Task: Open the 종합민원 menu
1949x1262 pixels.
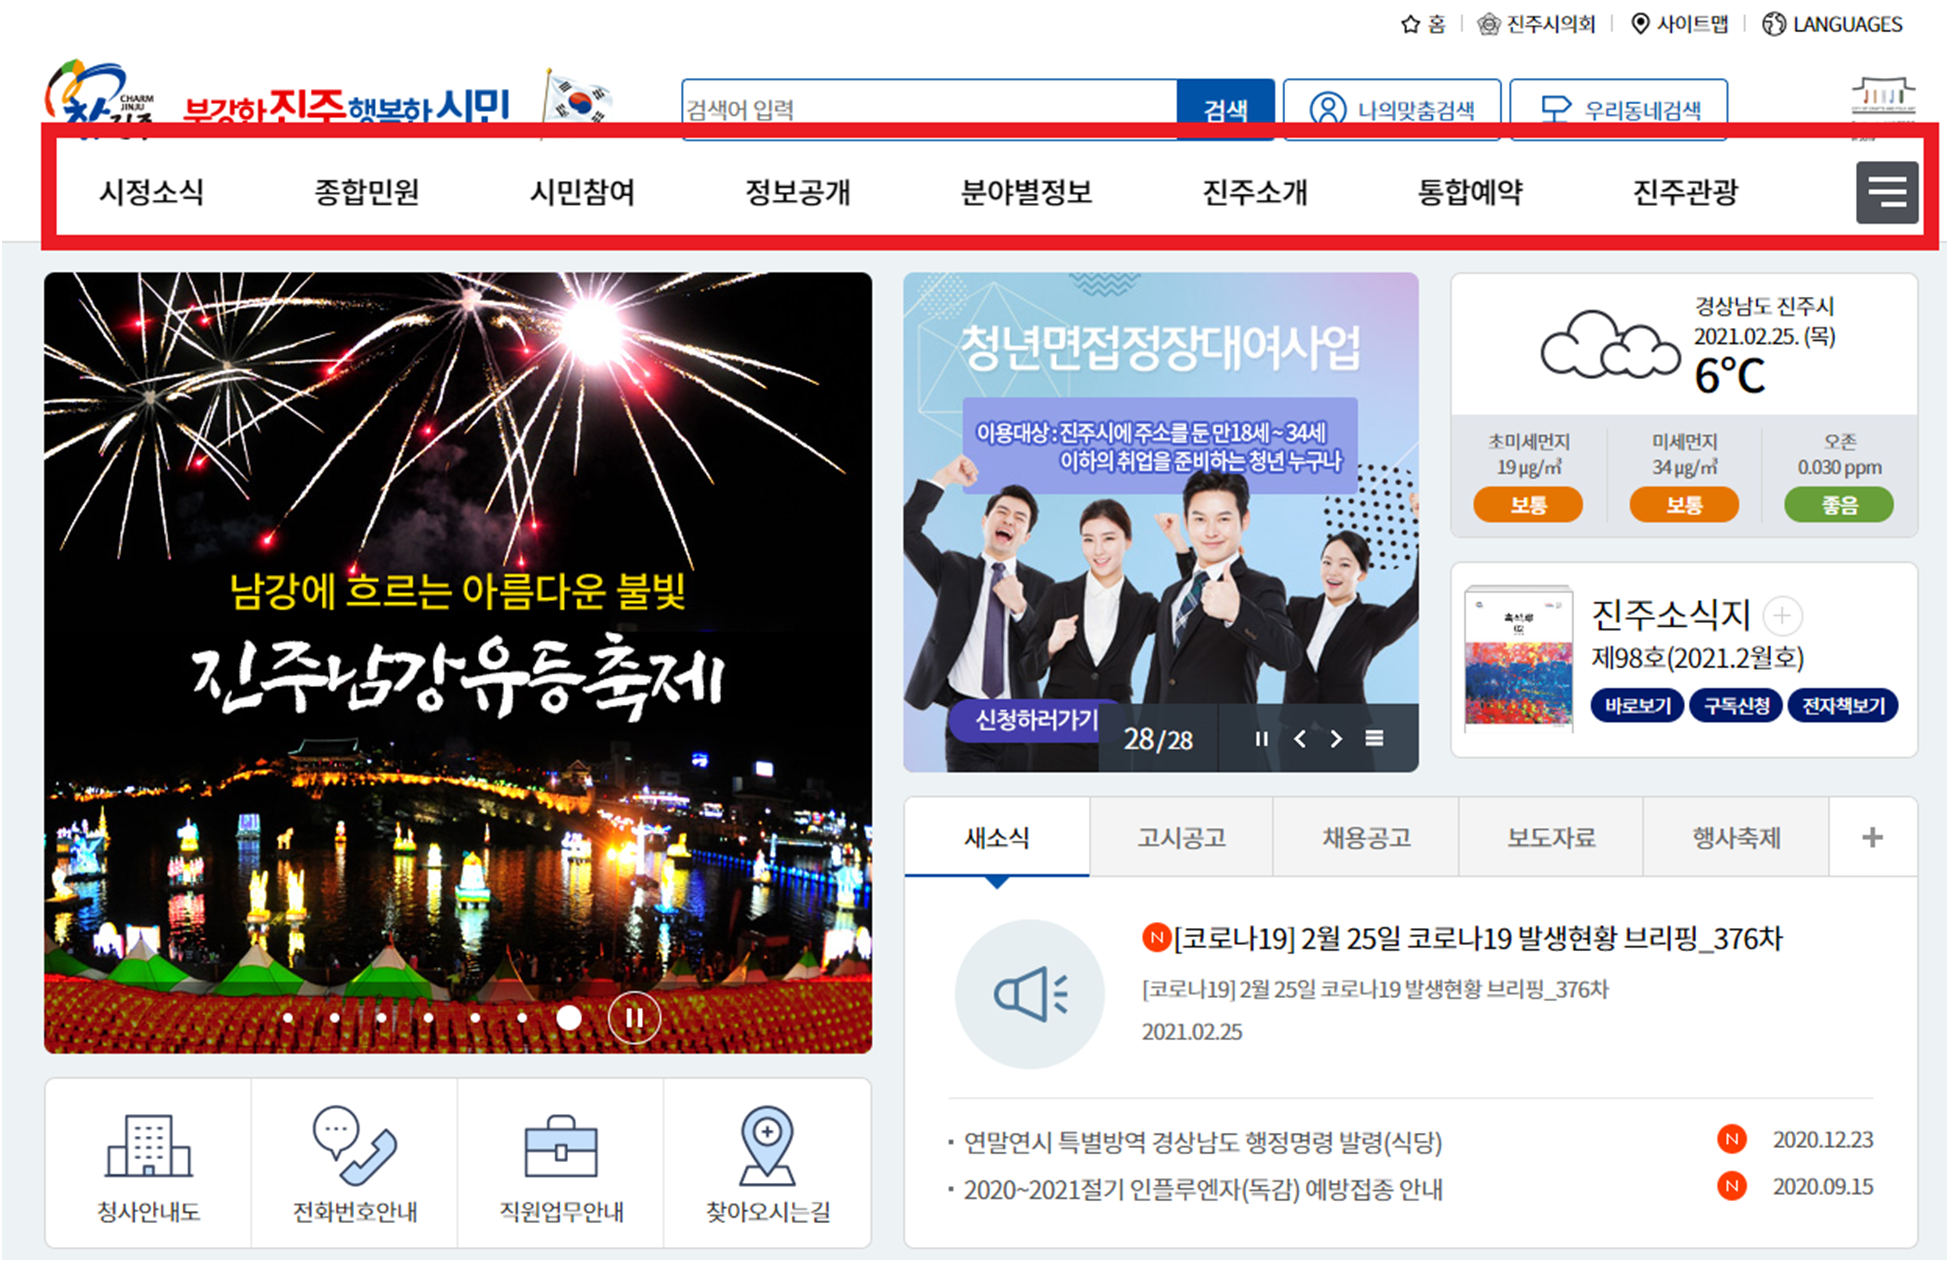Action: click(367, 192)
